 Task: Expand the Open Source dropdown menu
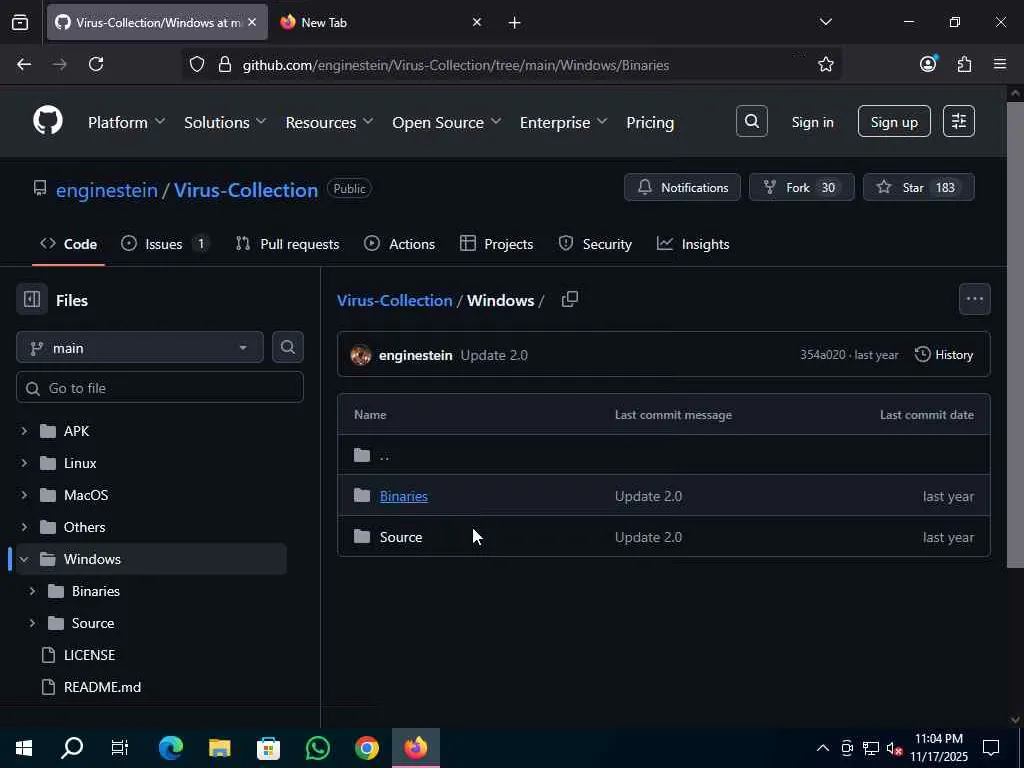tap(447, 123)
